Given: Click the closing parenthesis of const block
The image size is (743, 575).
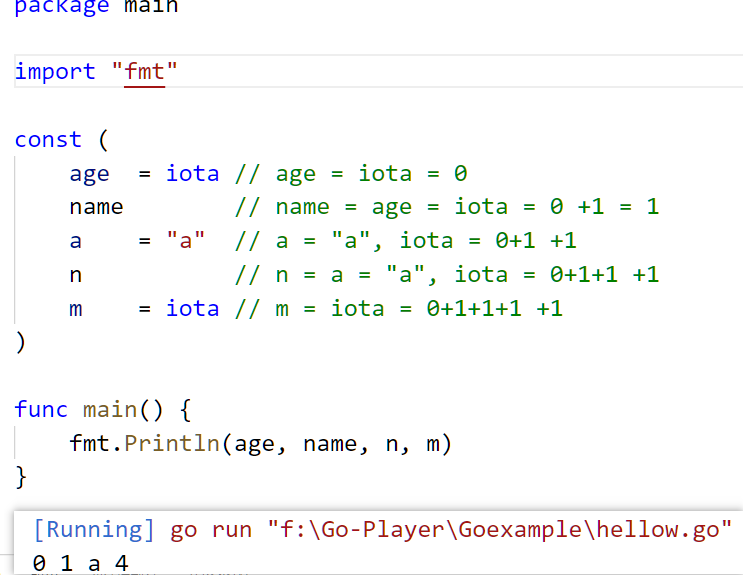Looking at the screenshot, I should point(20,342).
